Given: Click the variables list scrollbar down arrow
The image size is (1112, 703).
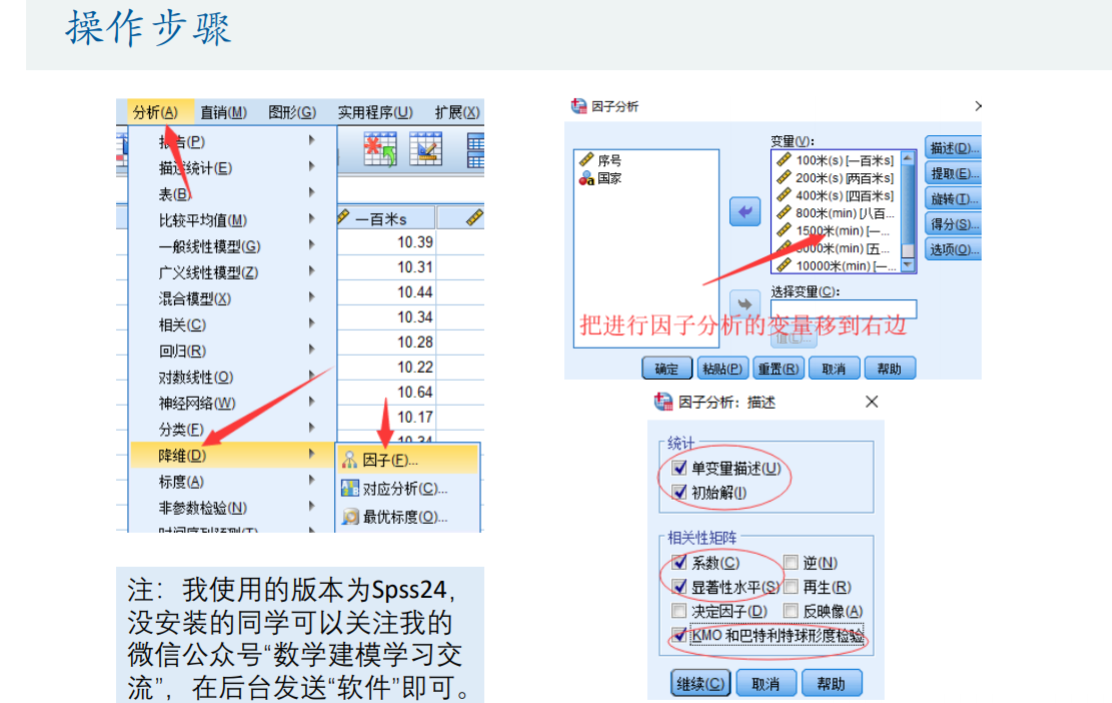Looking at the screenshot, I should click(x=908, y=265).
